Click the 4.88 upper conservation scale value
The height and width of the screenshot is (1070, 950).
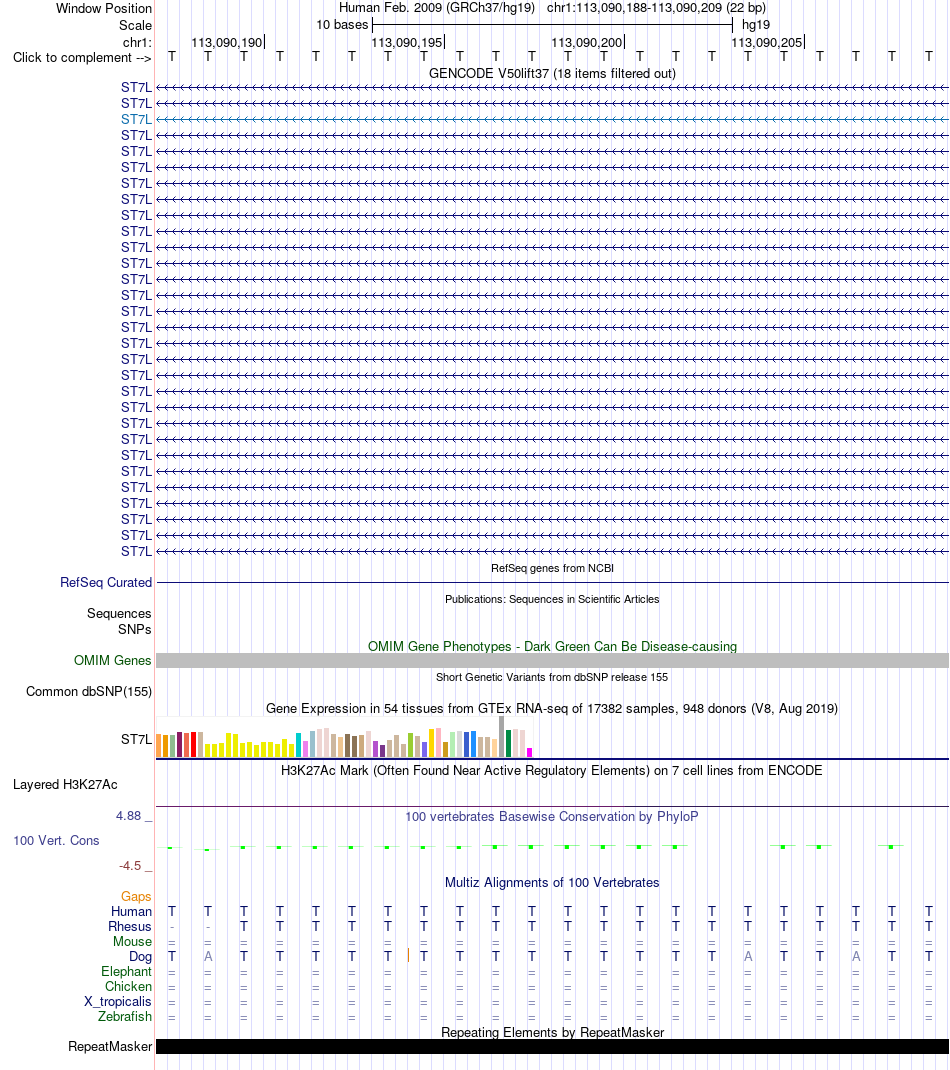coord(128,816)
